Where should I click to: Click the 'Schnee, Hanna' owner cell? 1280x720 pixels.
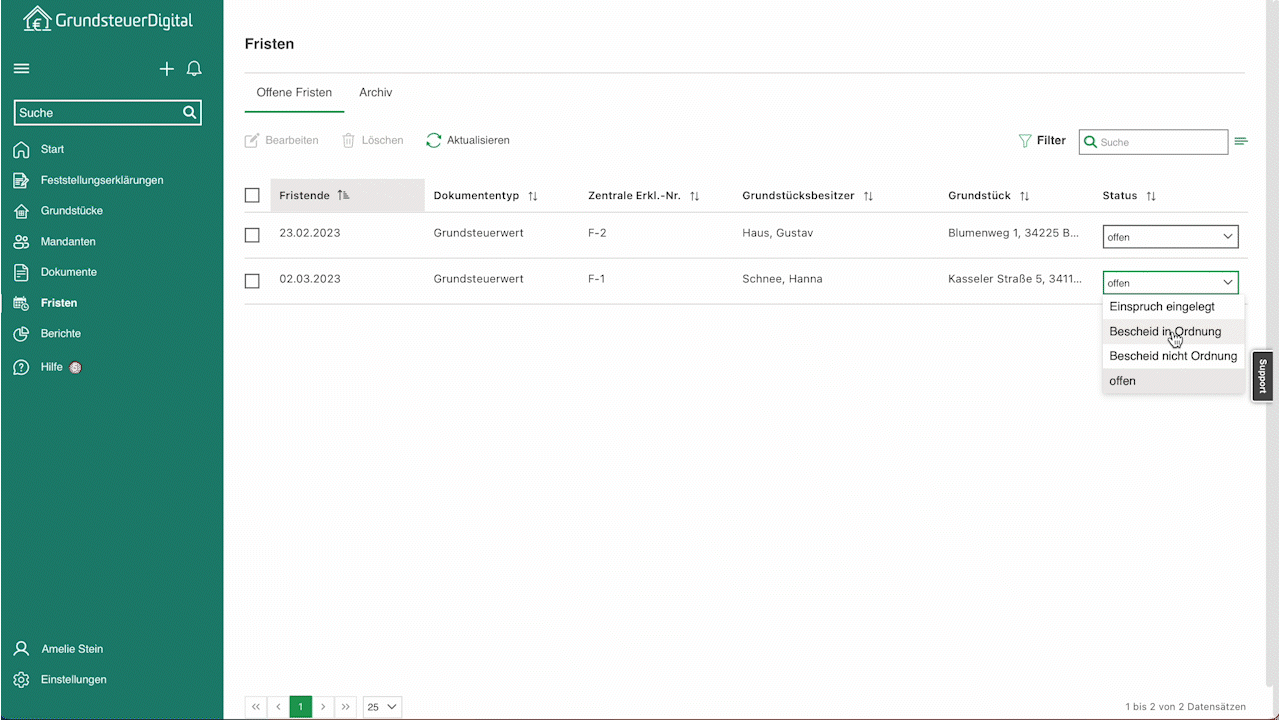[x=782, y=279]
